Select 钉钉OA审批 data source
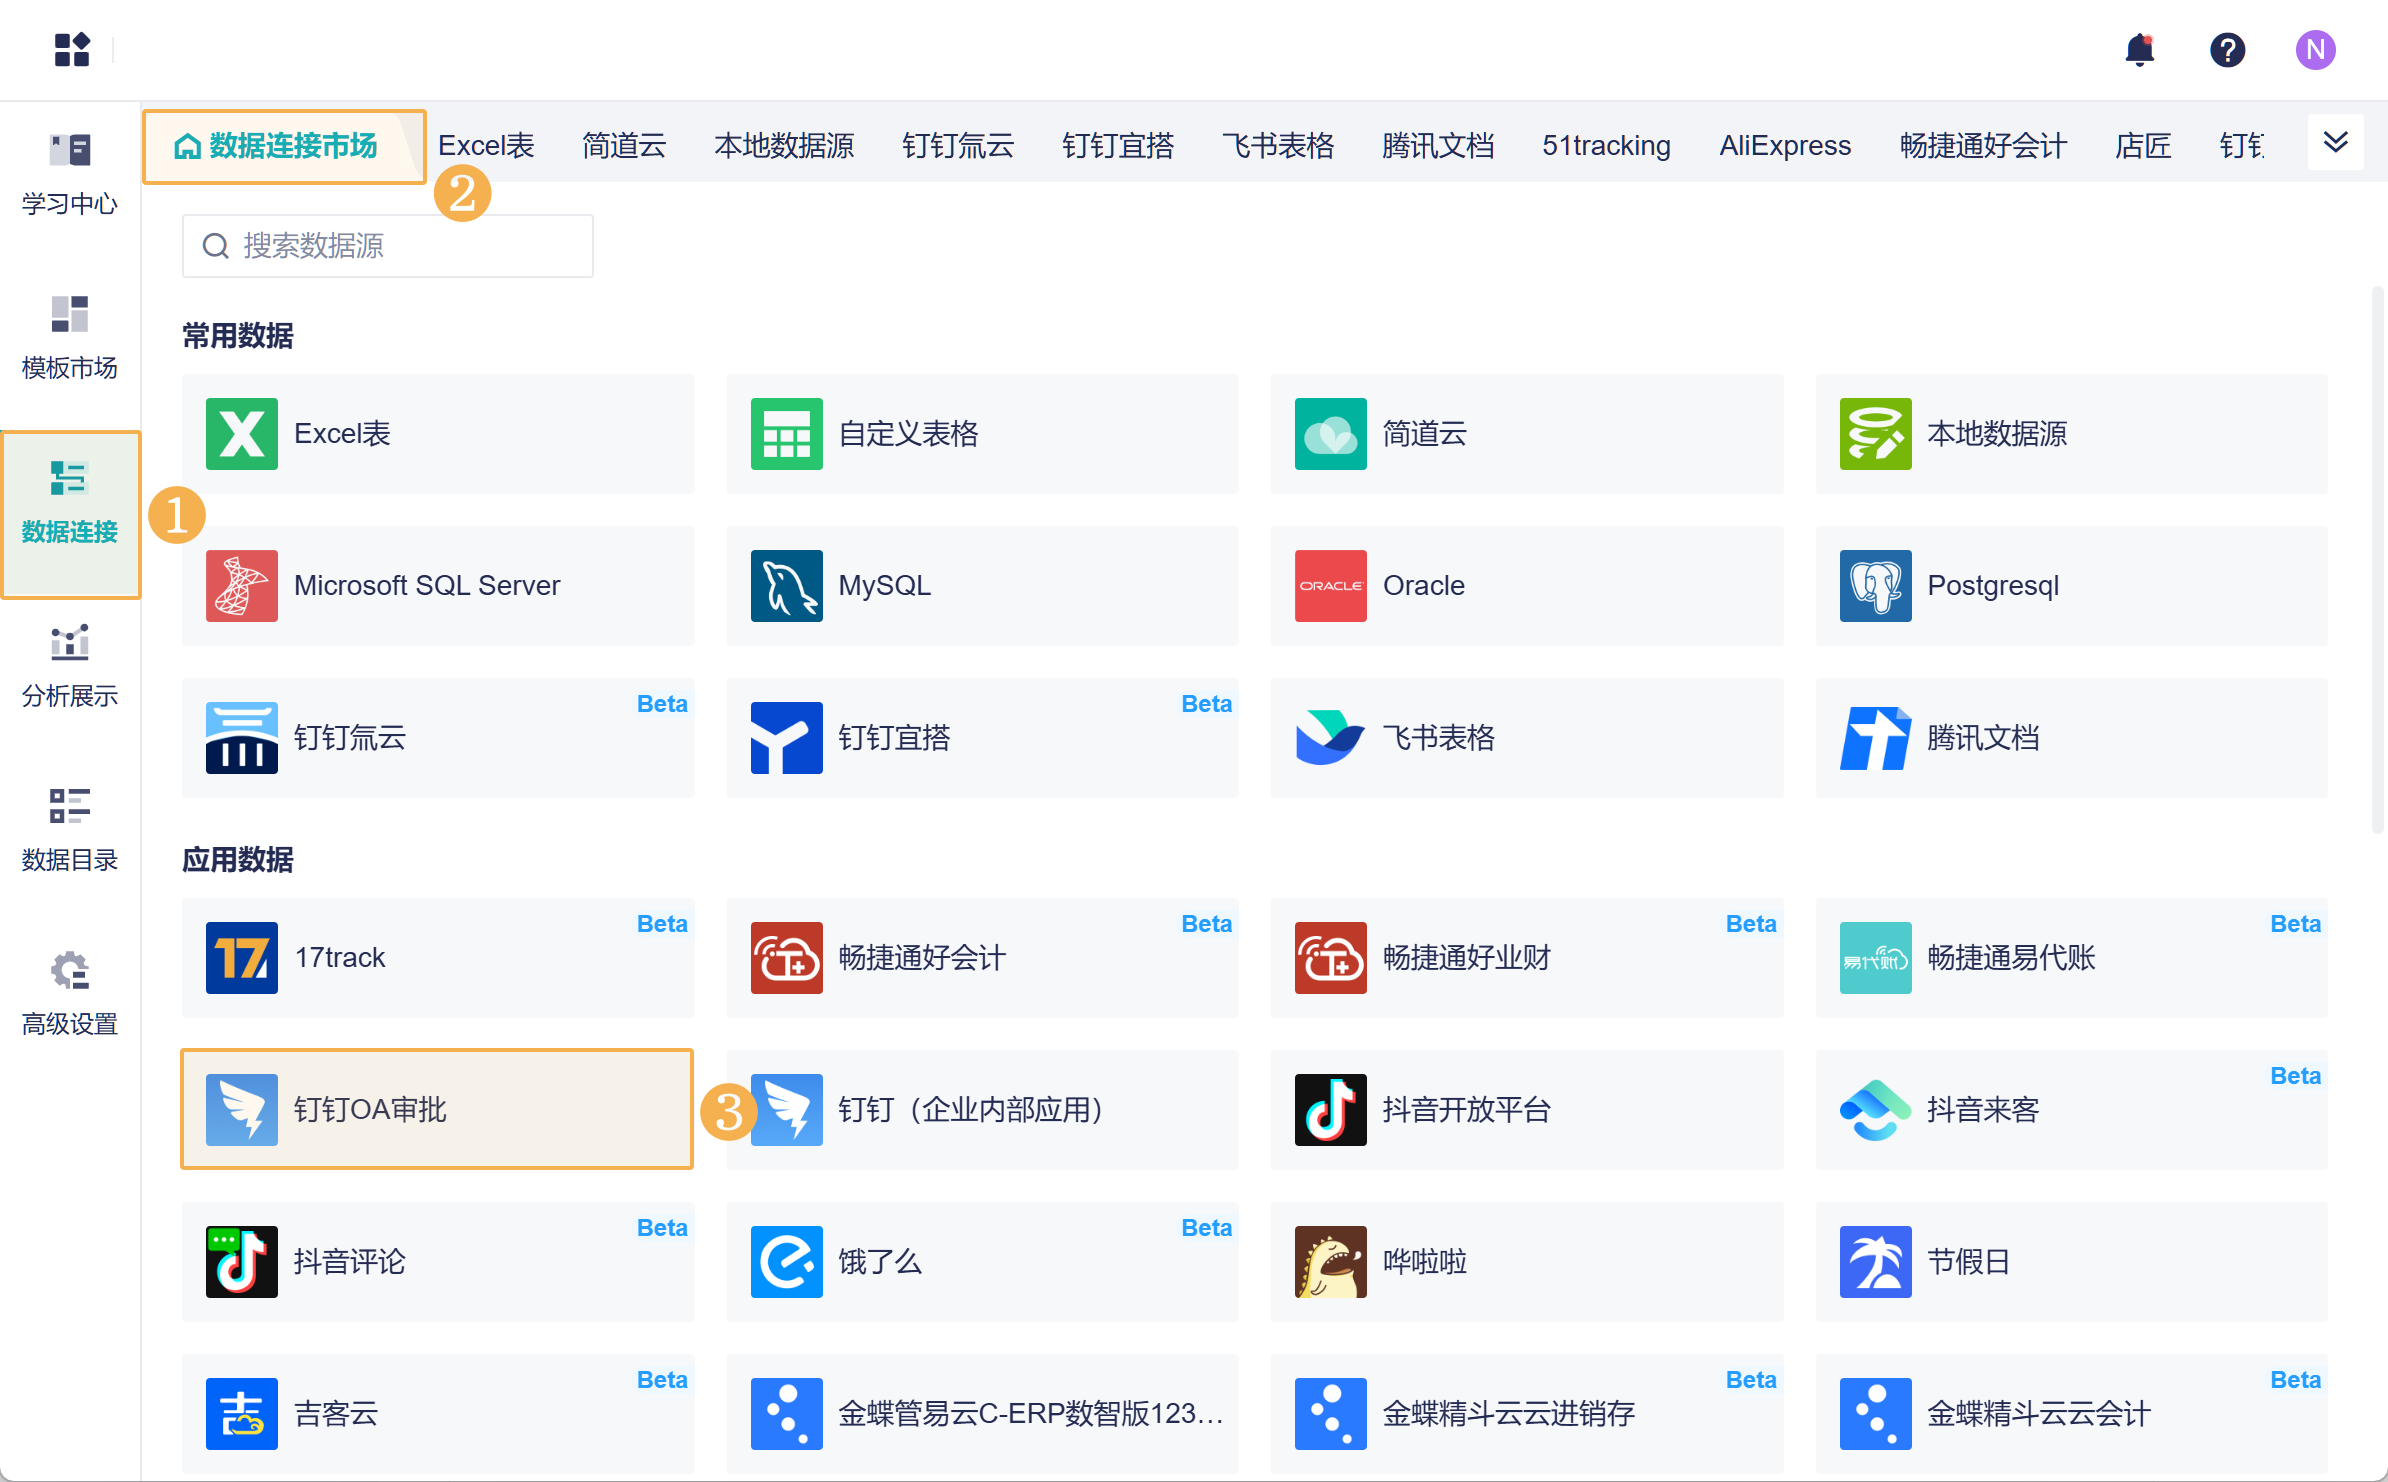 437,1109
